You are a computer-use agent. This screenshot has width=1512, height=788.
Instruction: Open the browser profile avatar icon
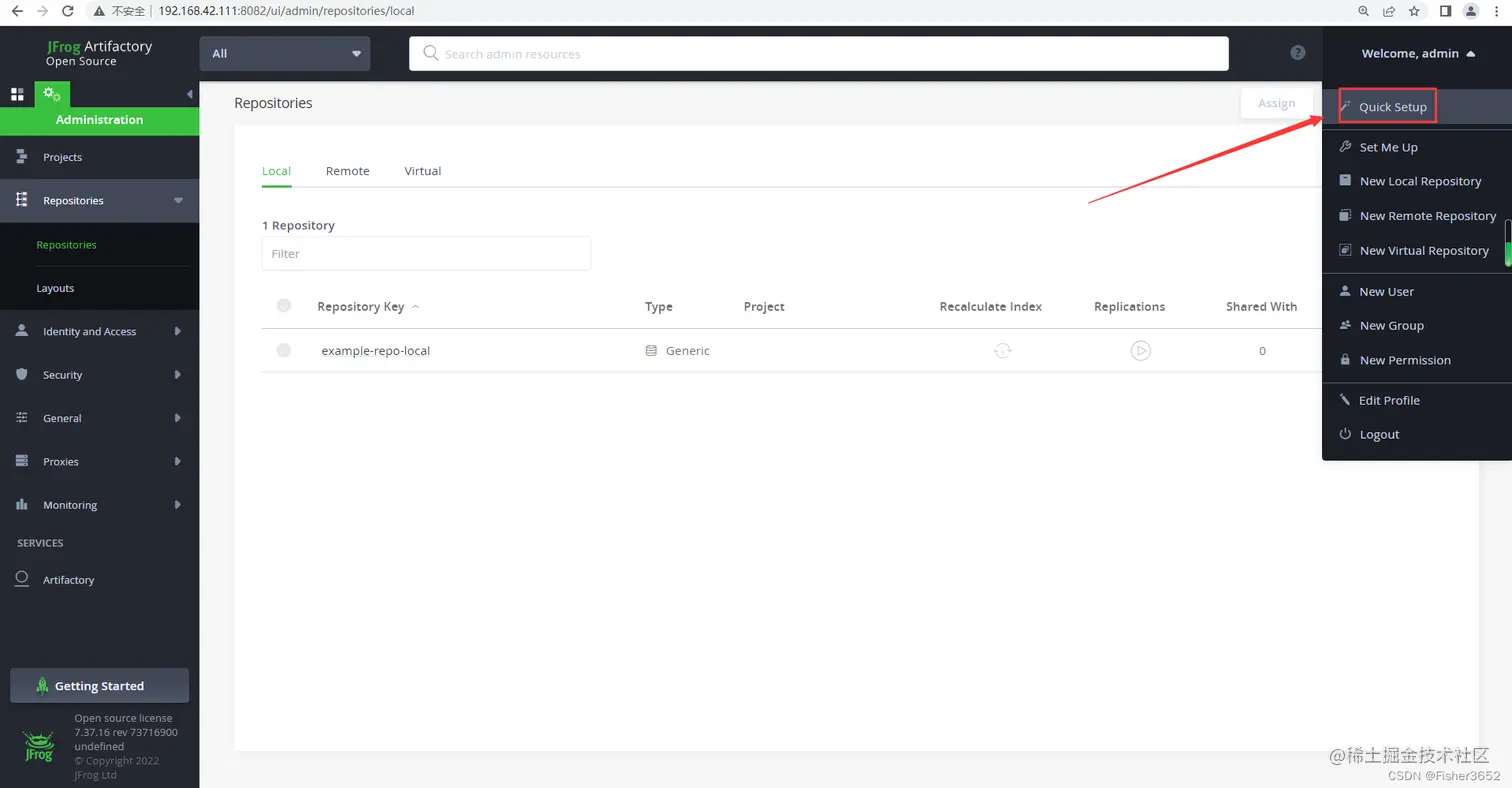pos(1471,11)
